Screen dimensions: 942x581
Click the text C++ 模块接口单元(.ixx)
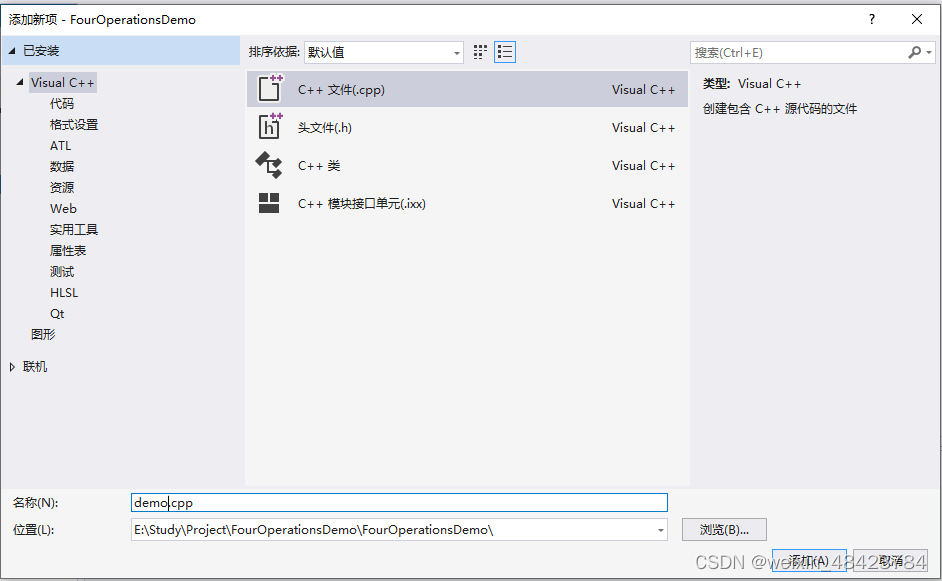tap(362, 204)
